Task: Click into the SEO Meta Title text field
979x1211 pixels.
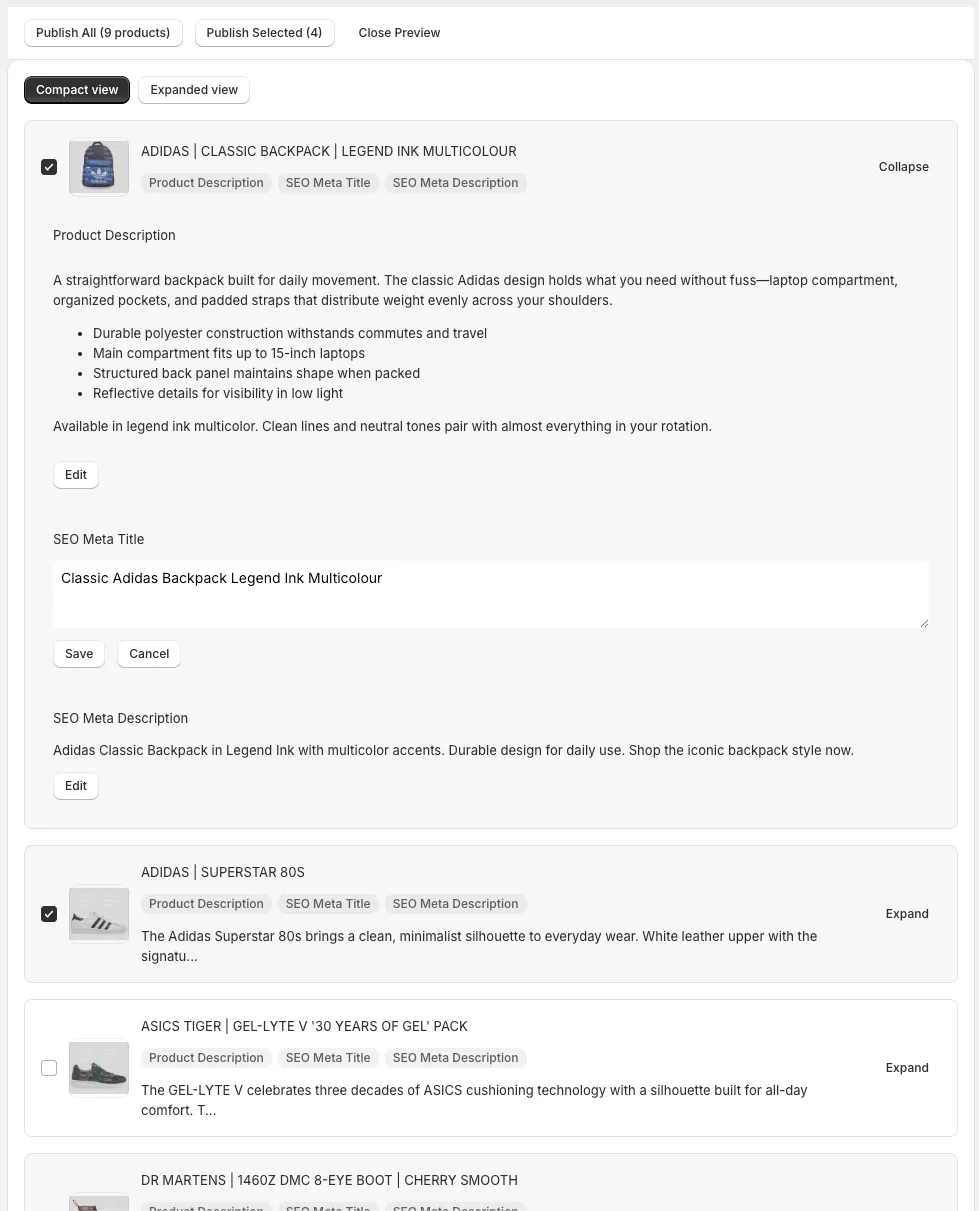Action: coord(490,594)
